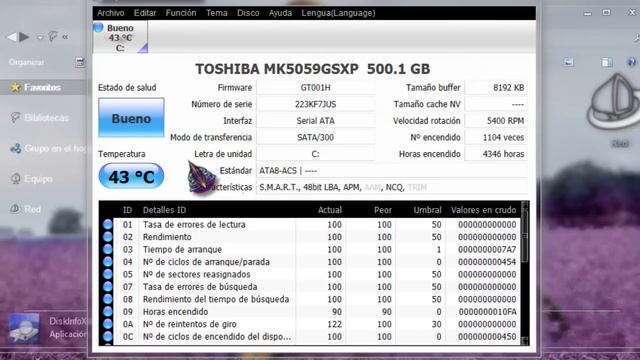Click the Interfaz field Serial ATA

tap(316, 121)
